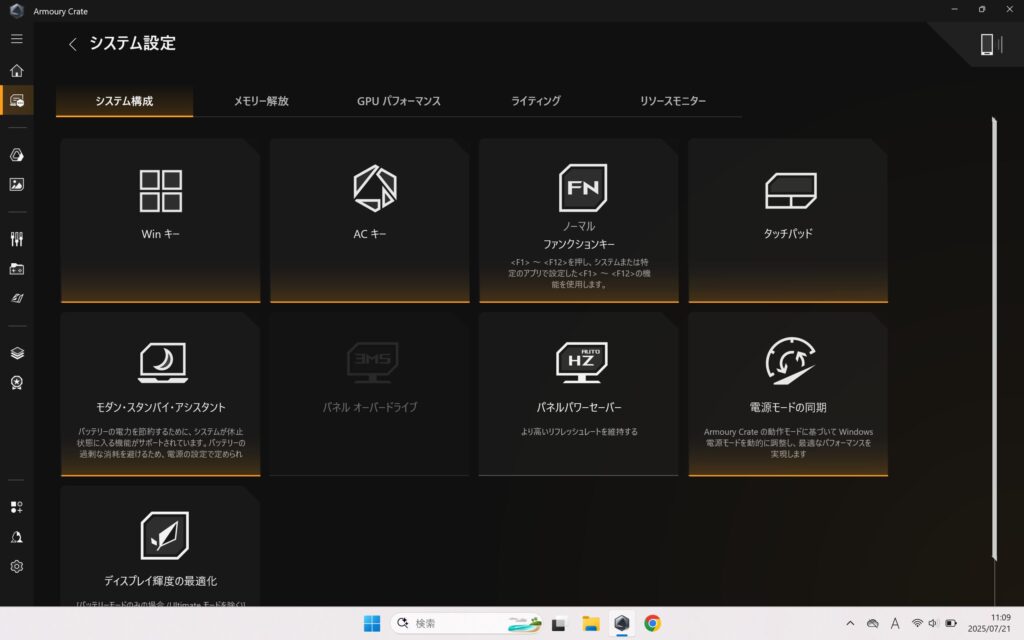
Task: Select the リソースモニター tab
Action: pos(672,101)
